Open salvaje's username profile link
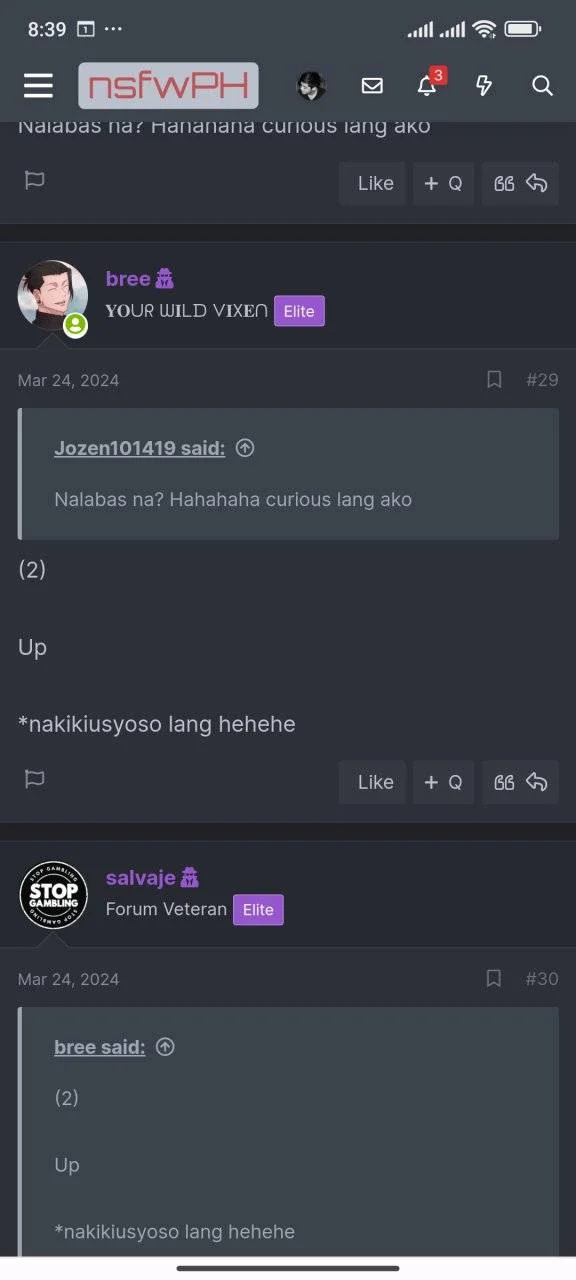Viewport: 576px width, 1280px height. 141,878
